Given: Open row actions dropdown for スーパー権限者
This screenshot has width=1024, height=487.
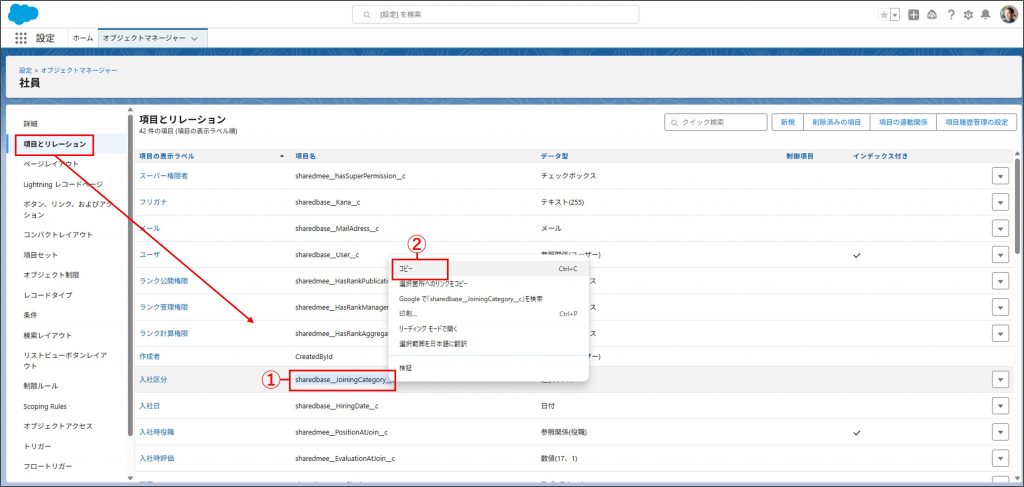Looking at the screenshot, I should coord(999,176).
